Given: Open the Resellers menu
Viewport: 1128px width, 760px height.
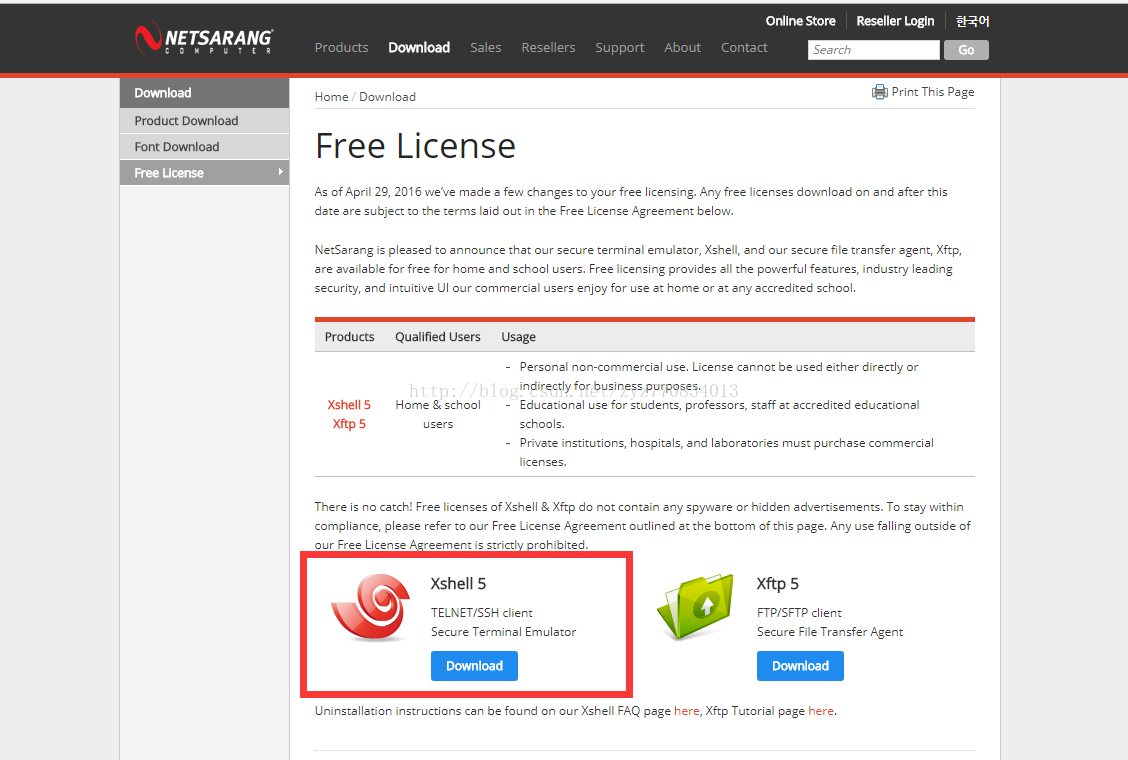Looking at the screenshot, I should (548, 48).
